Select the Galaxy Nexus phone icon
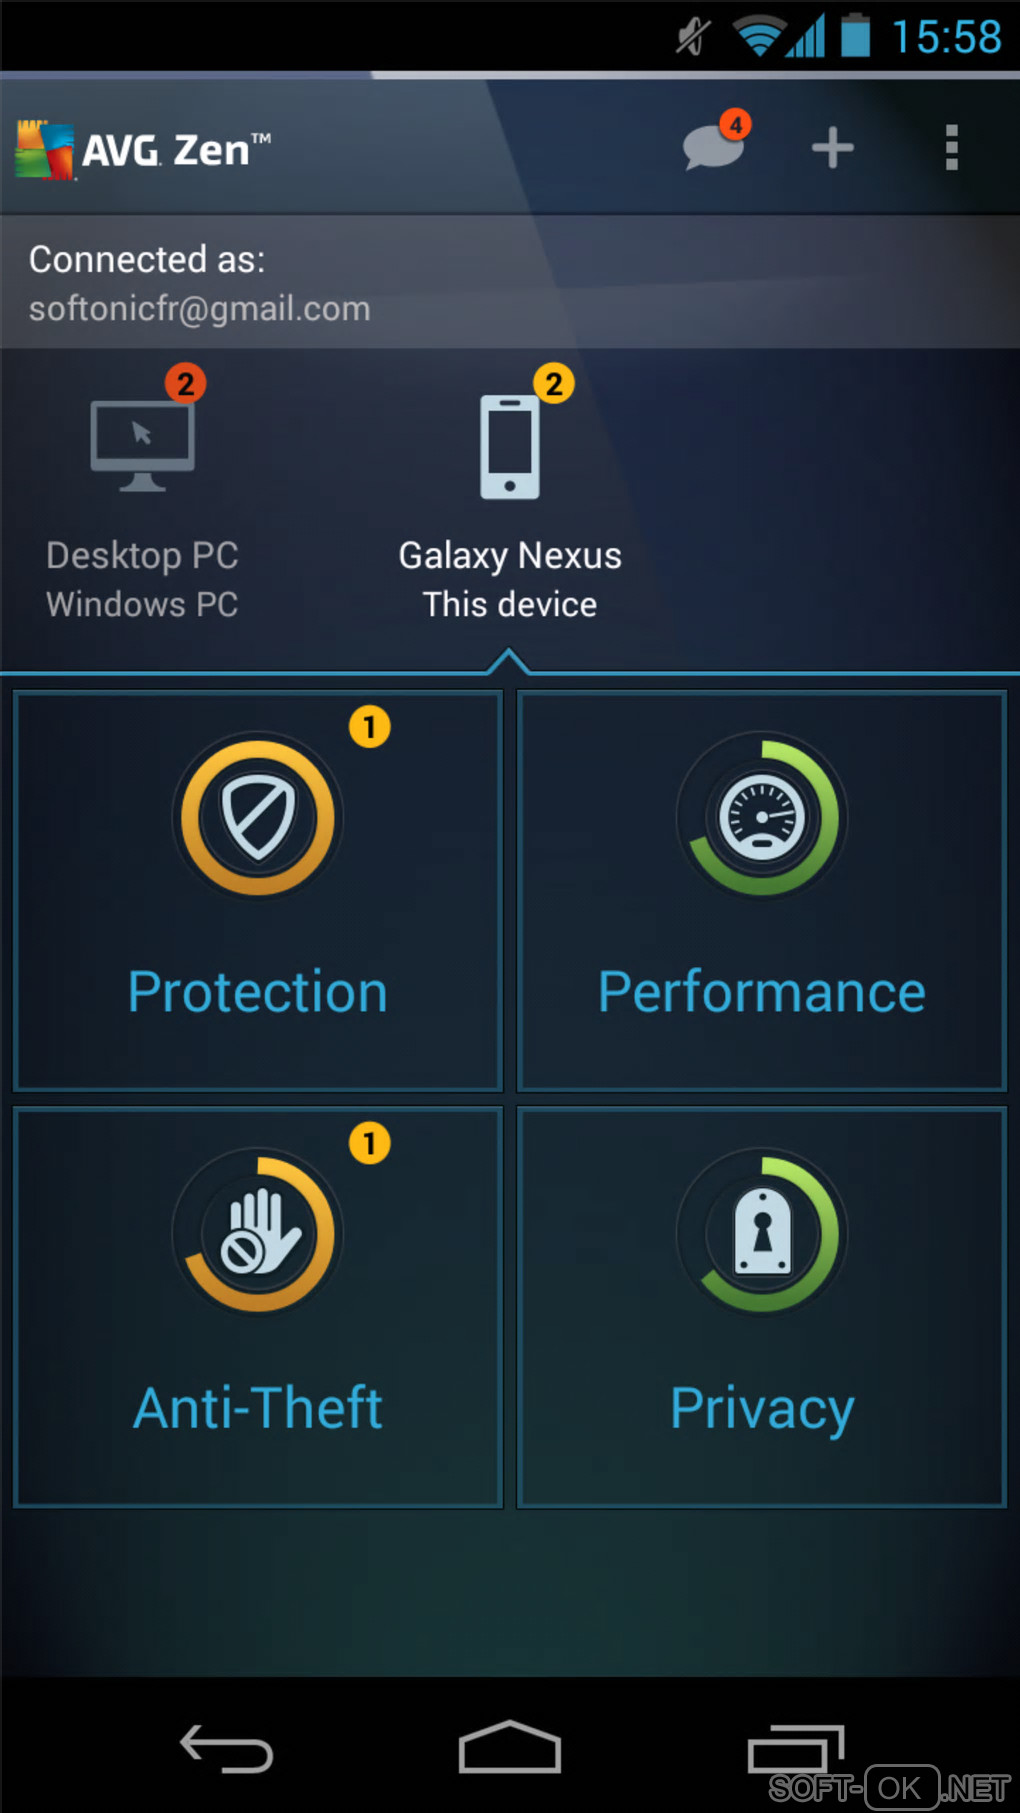The width and height of the screenshot is (1020, 1813). [509, 447]
